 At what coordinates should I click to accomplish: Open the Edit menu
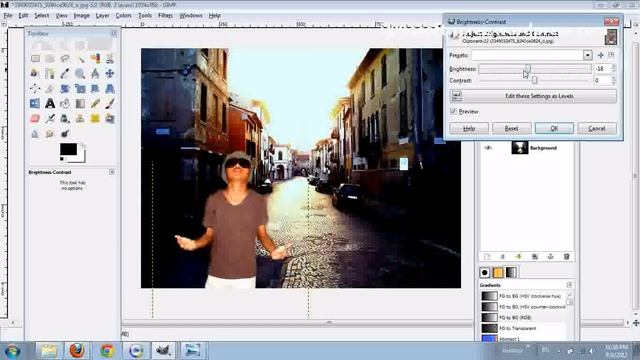coord(23,16)
